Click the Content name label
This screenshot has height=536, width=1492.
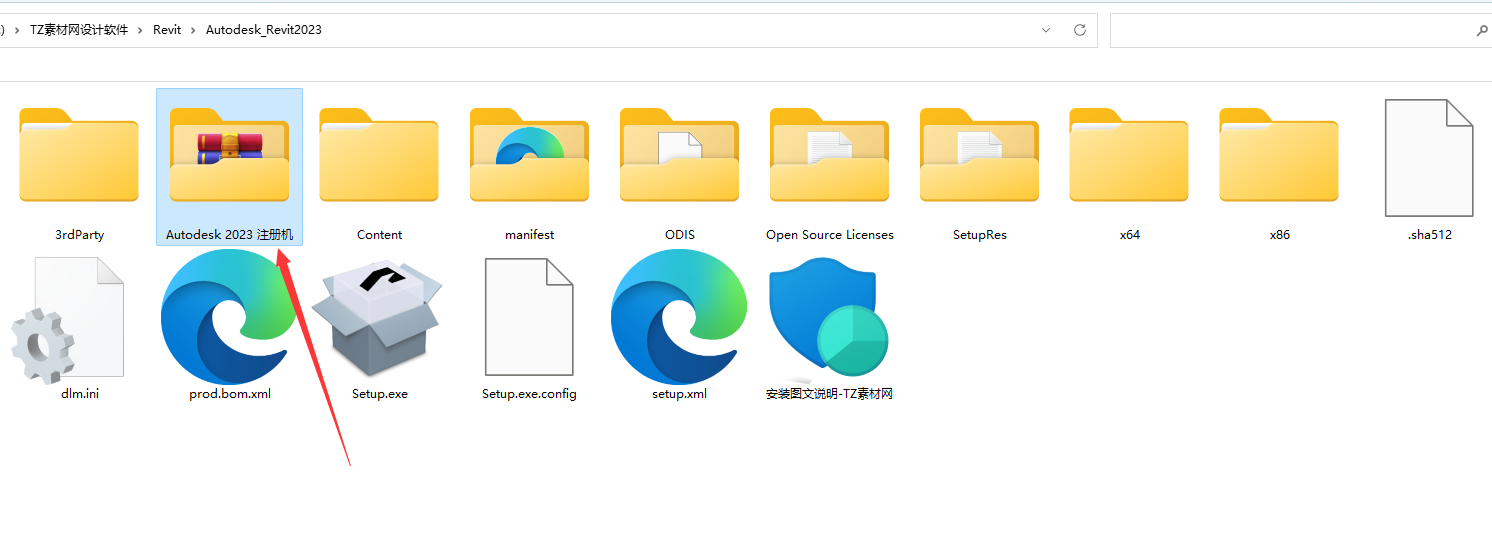379,235
